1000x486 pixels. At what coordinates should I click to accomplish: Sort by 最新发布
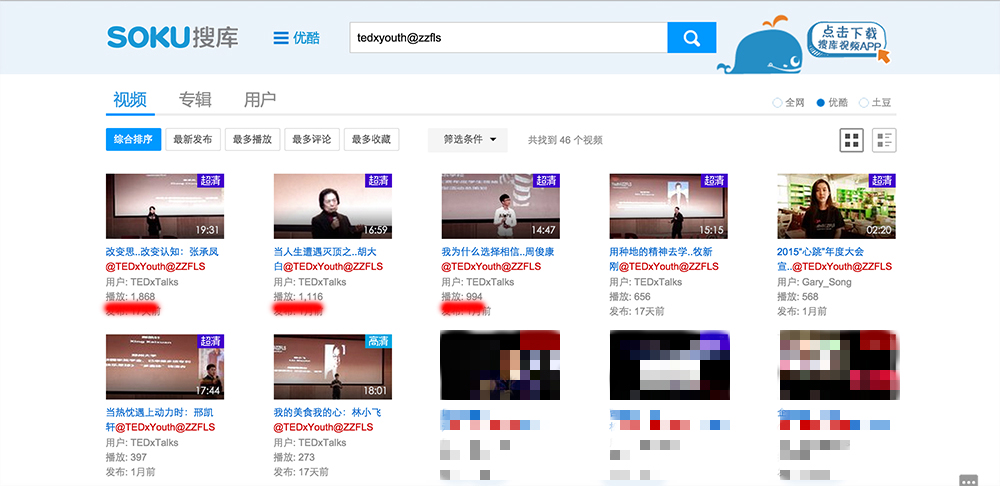click(193, 140)
